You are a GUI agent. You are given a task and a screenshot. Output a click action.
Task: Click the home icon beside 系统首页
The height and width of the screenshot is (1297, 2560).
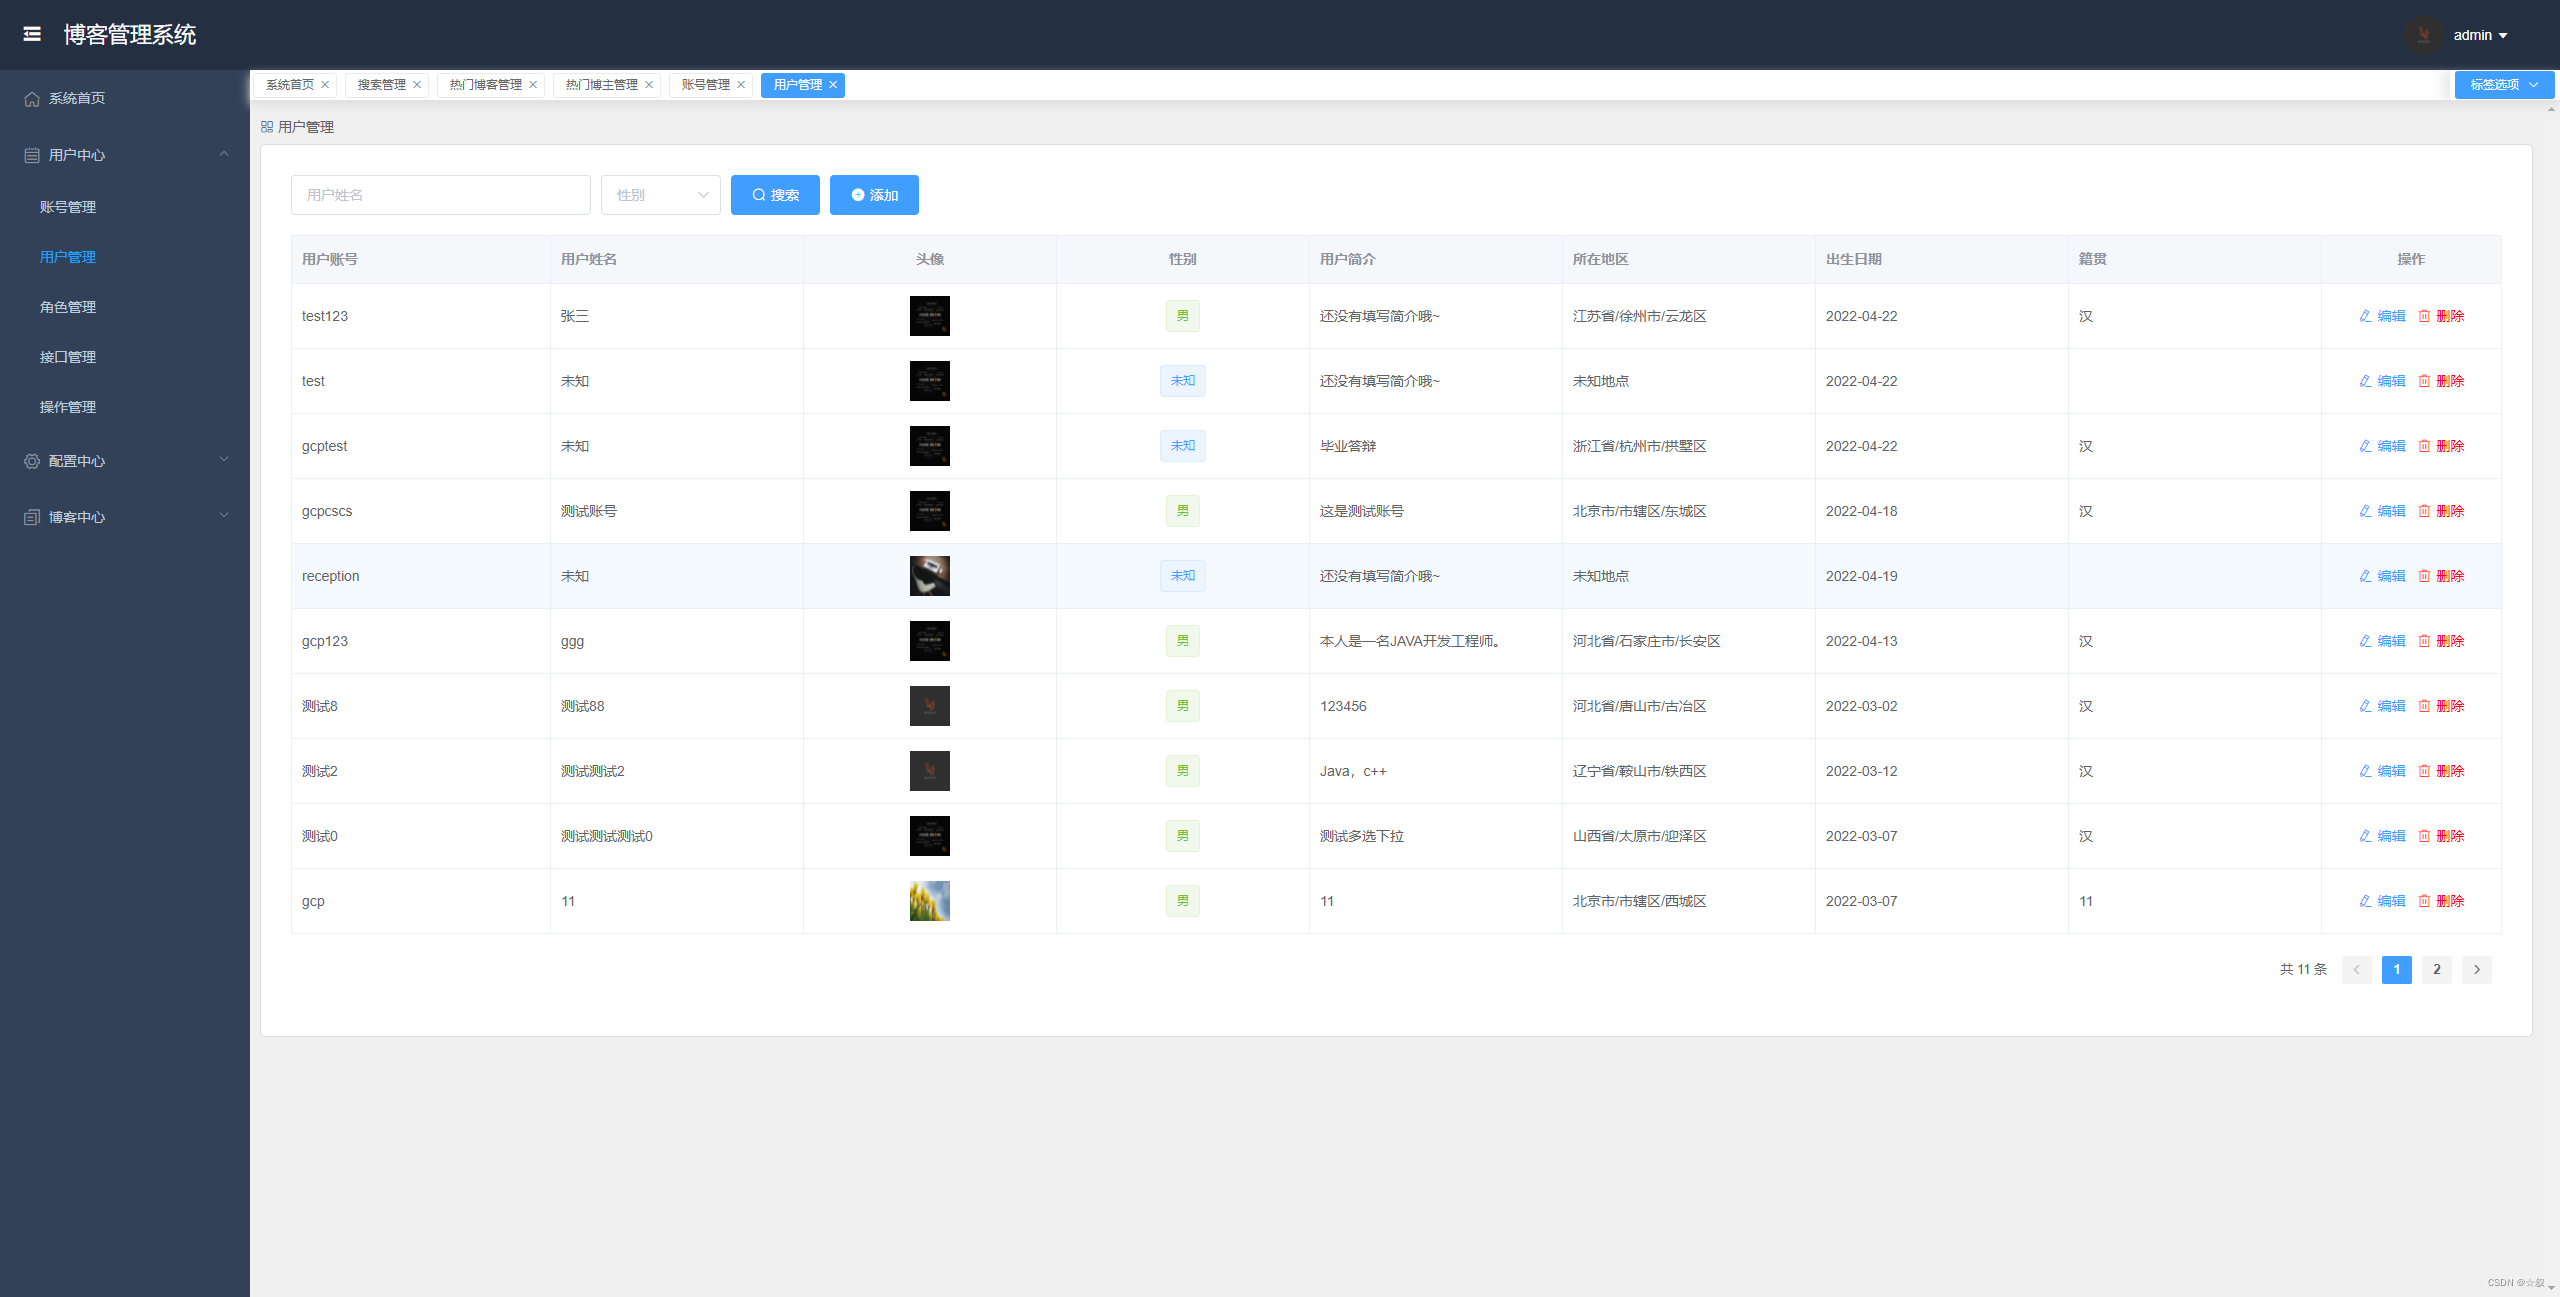pyautogui.click(x=32, y=99)
